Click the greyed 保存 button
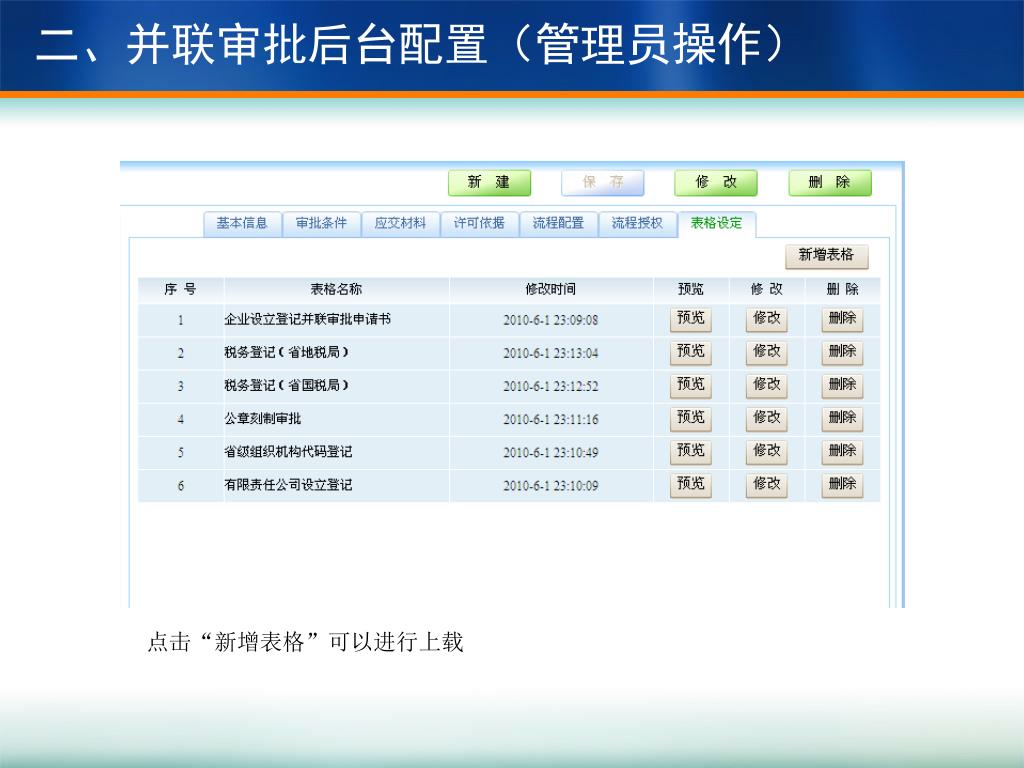The image size is (1024, 768). click(602, 182)
